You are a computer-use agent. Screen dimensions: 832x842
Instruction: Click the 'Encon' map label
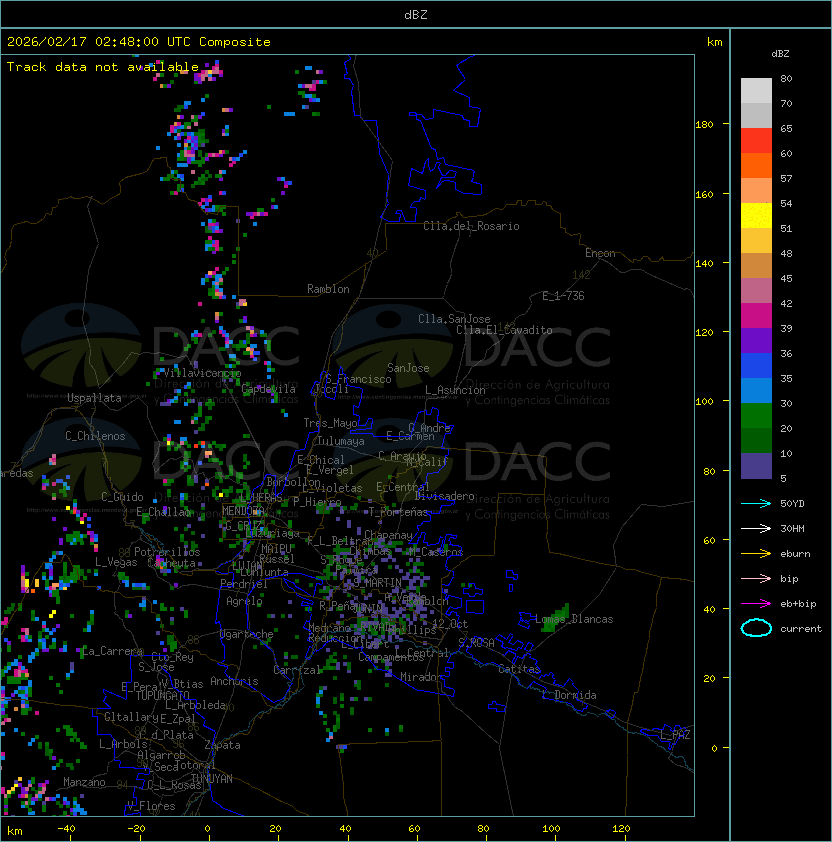point(600,253)
